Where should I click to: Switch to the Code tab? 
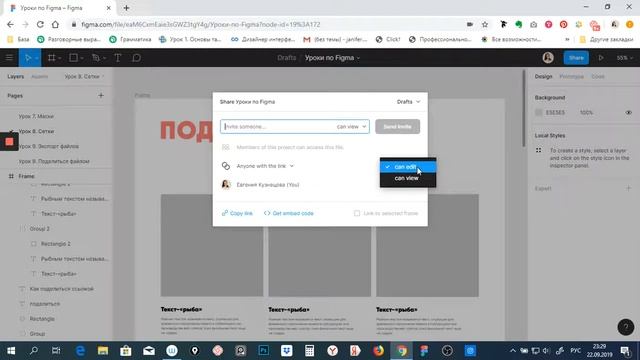pos(598,76)
